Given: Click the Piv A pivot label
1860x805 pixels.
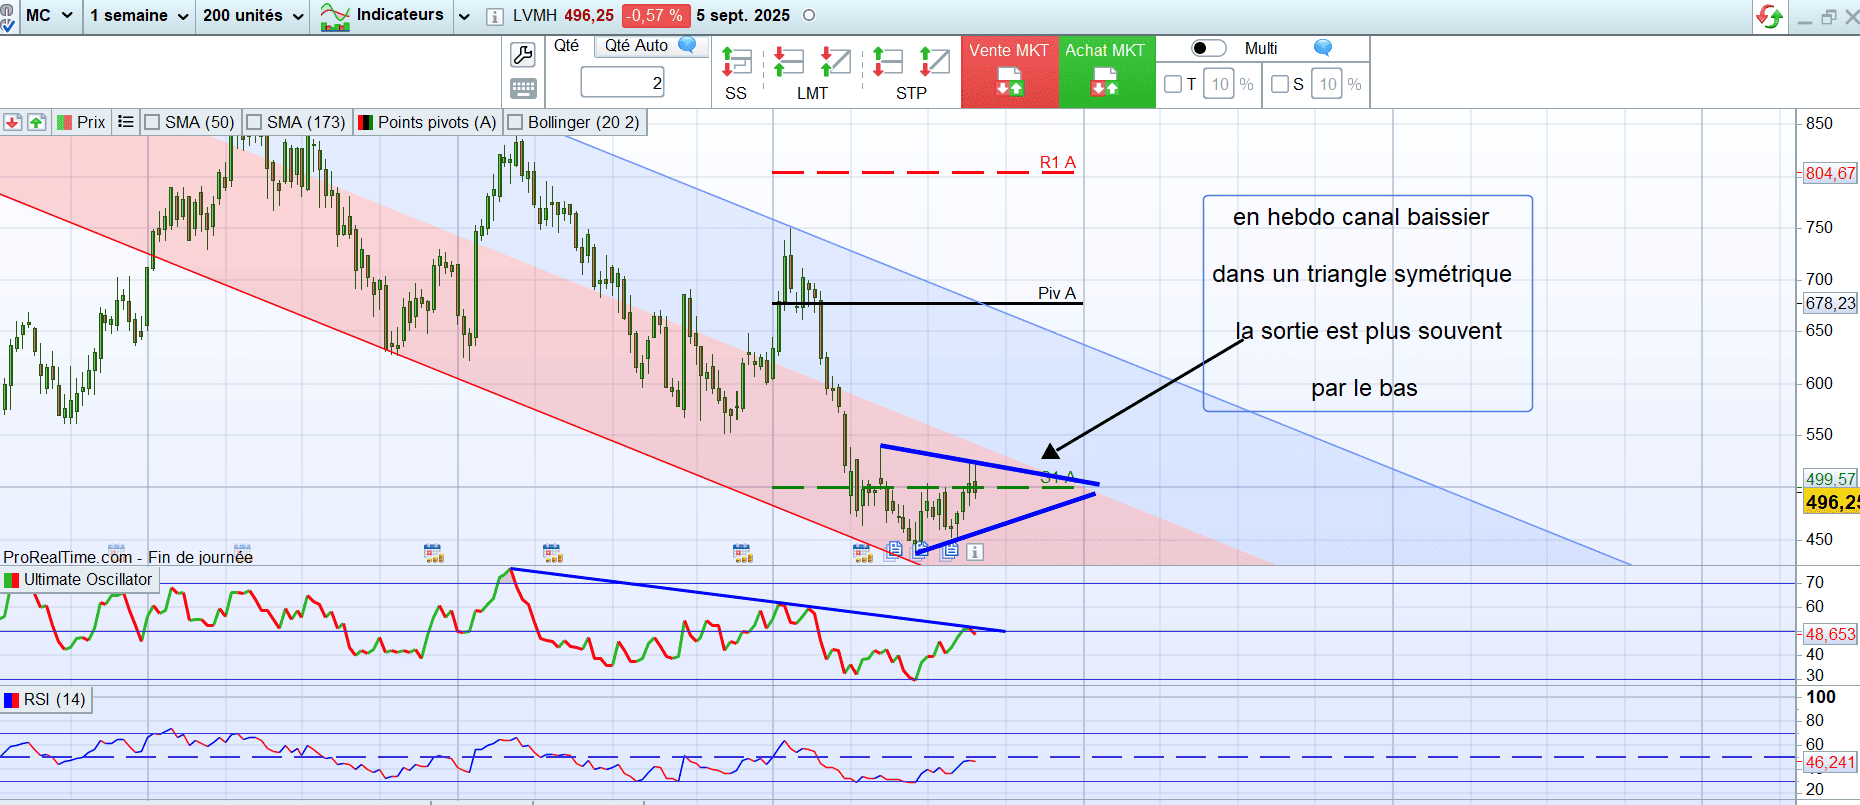Looking at the screenshot, I should pyautogui.click(x=1057, y=293).
